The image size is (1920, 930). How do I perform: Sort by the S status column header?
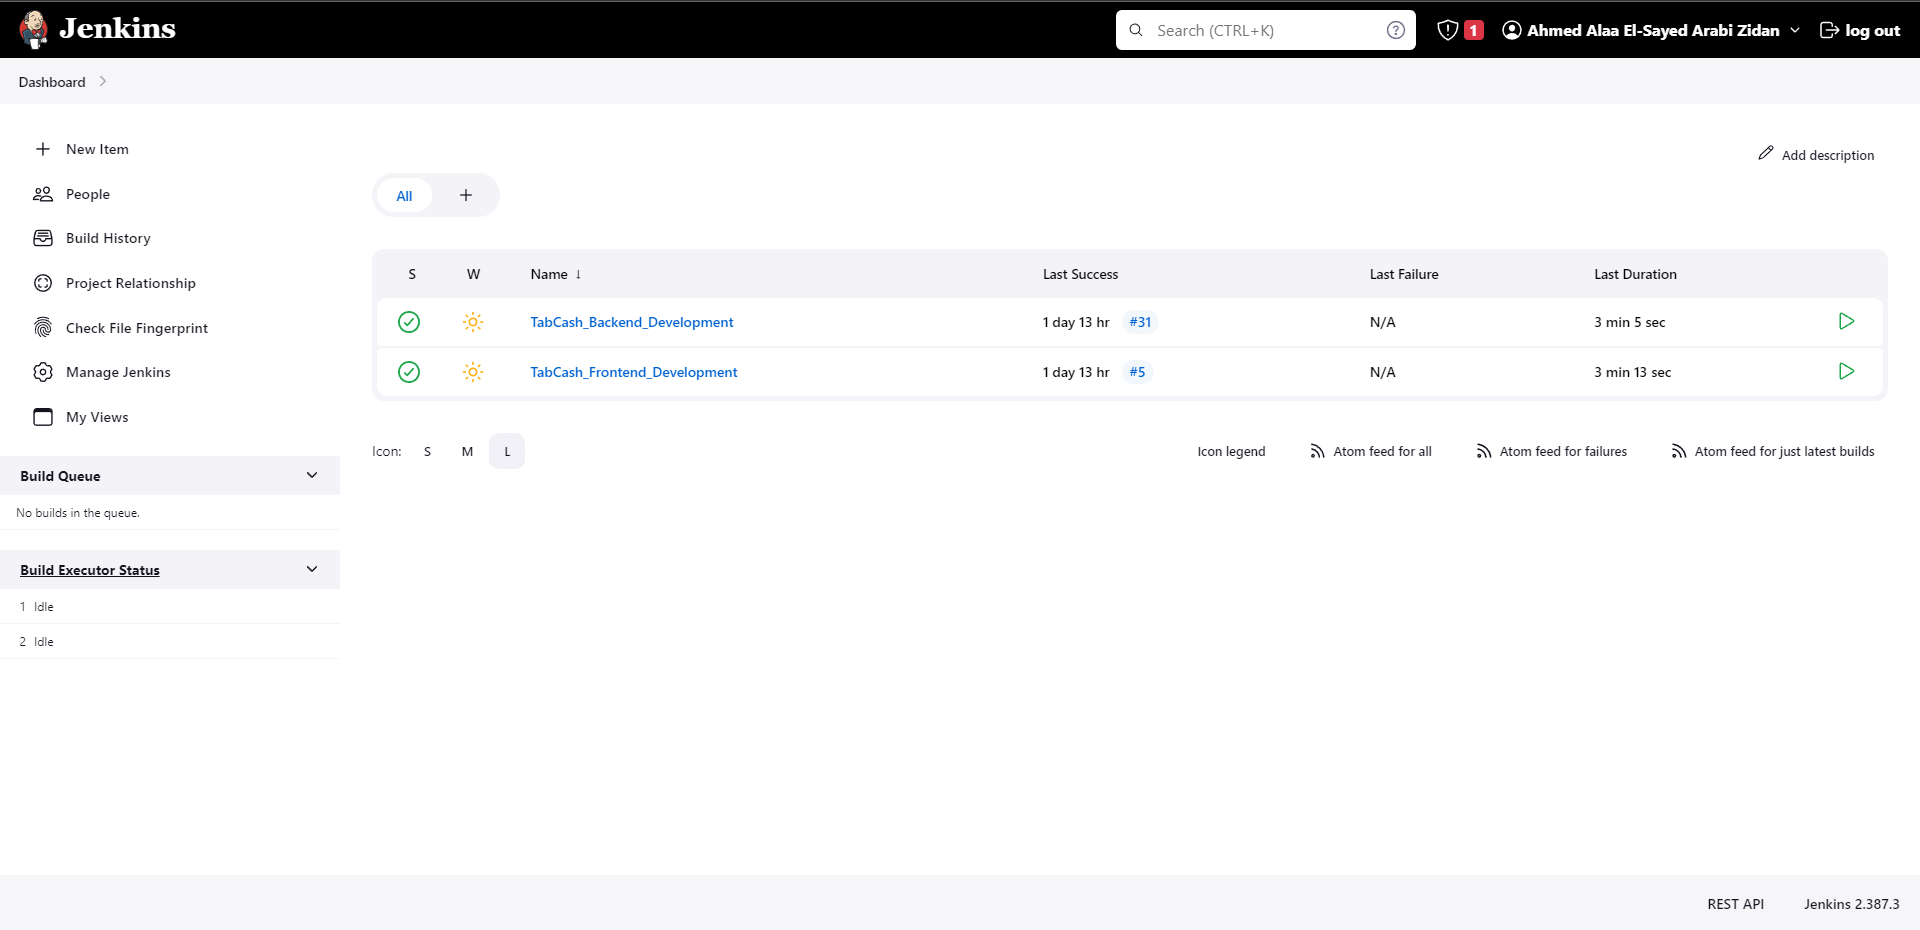412,274
